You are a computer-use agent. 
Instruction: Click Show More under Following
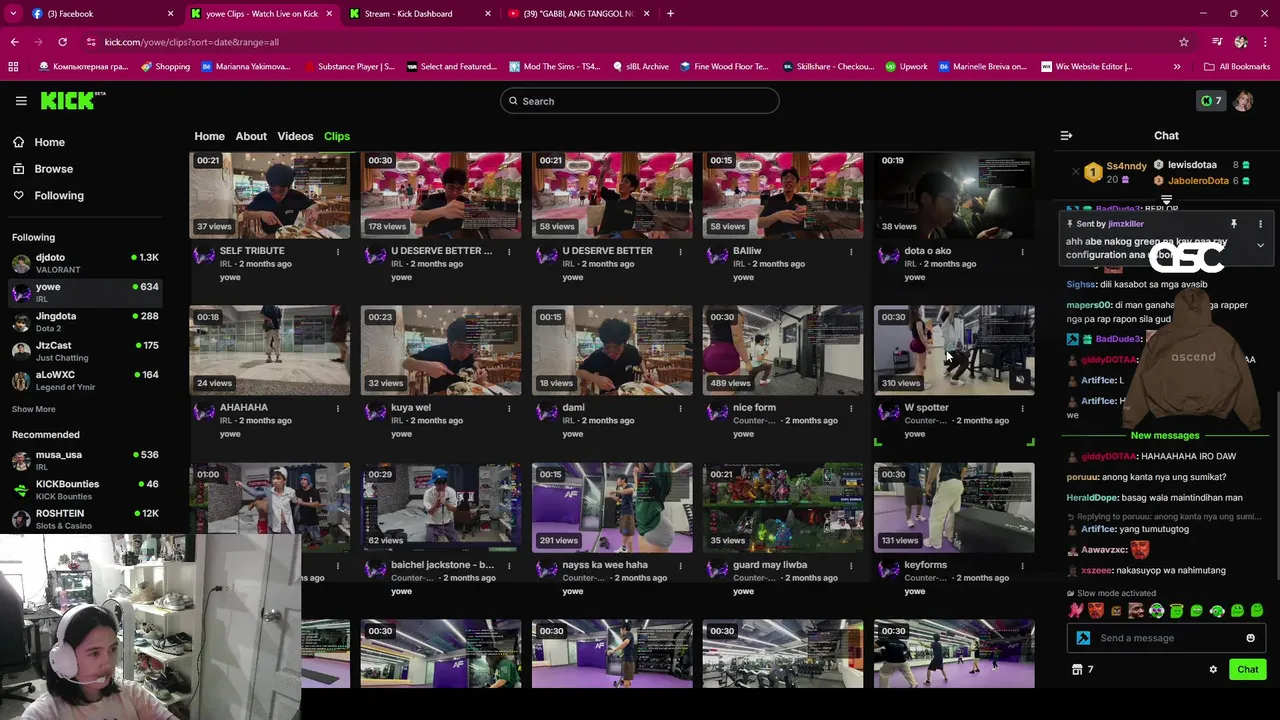[x=33, y=409]
